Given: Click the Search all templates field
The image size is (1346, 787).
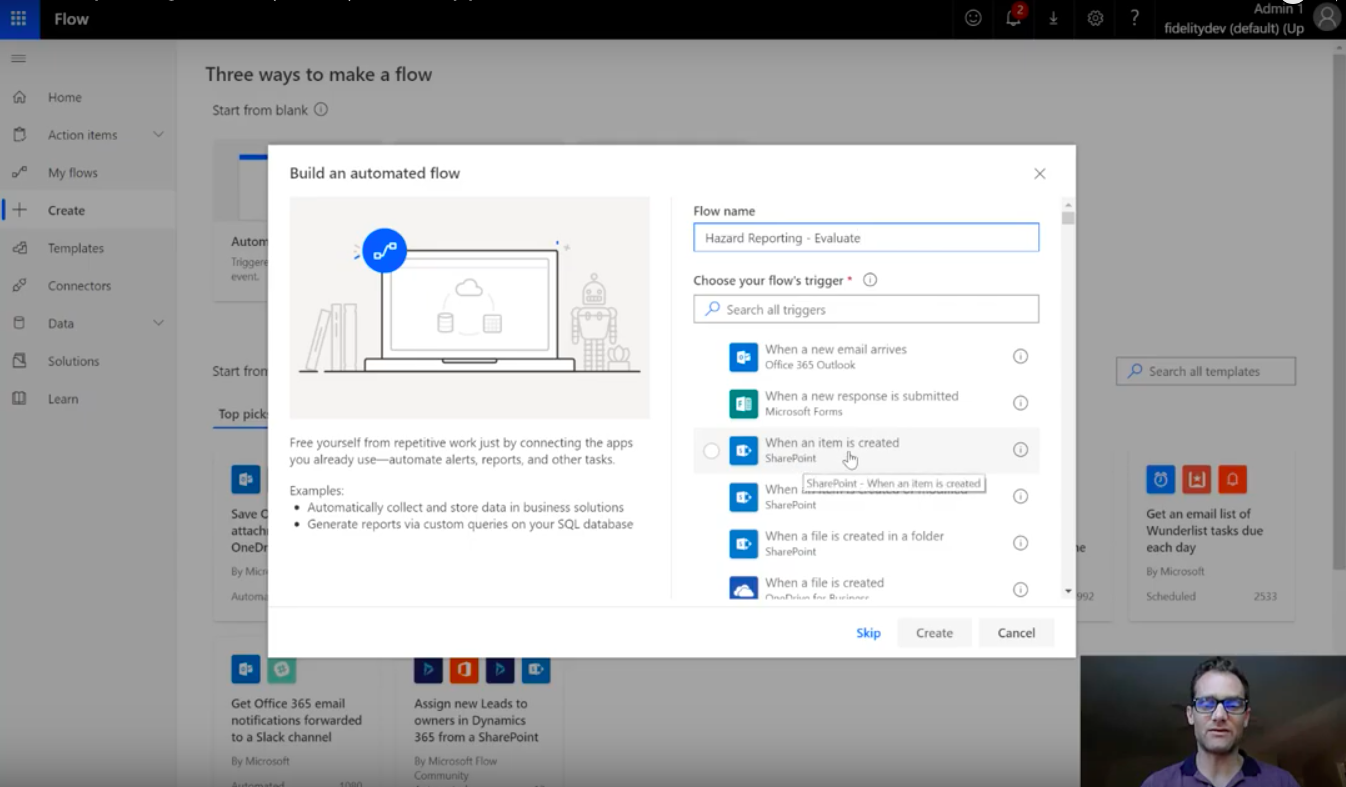Looking at the screenshot, I should click(x=1205, y=371).
